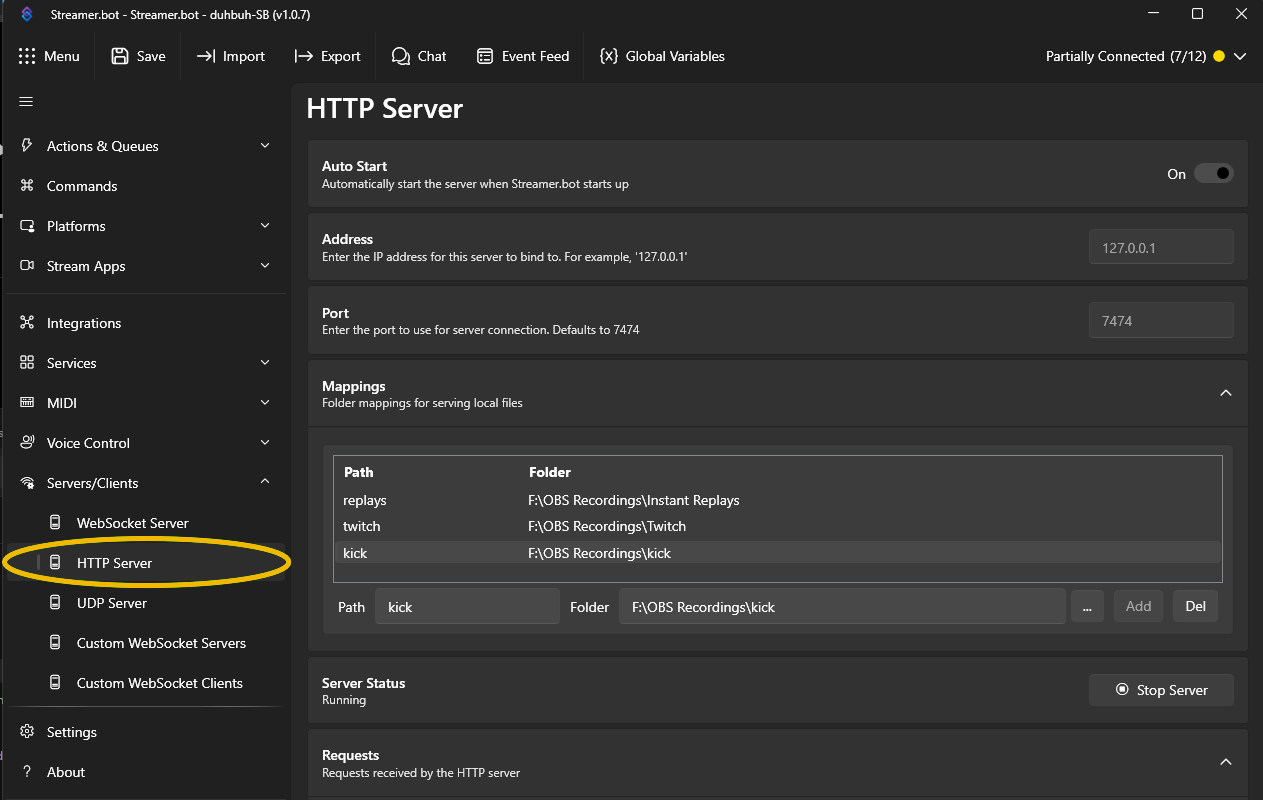Screen dimensions: 1263x800
Task: Click the Port input field
Action: tap(1161, 321)
